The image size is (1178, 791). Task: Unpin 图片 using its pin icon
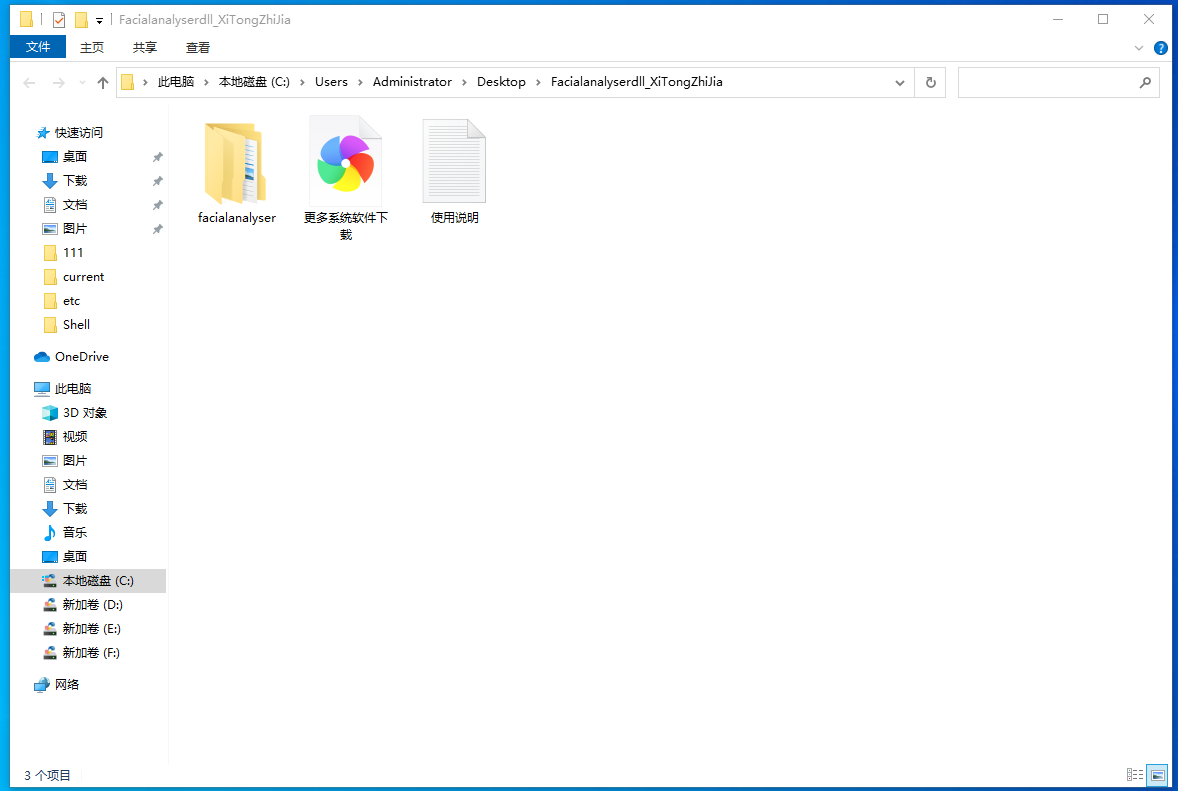[157, 229]
